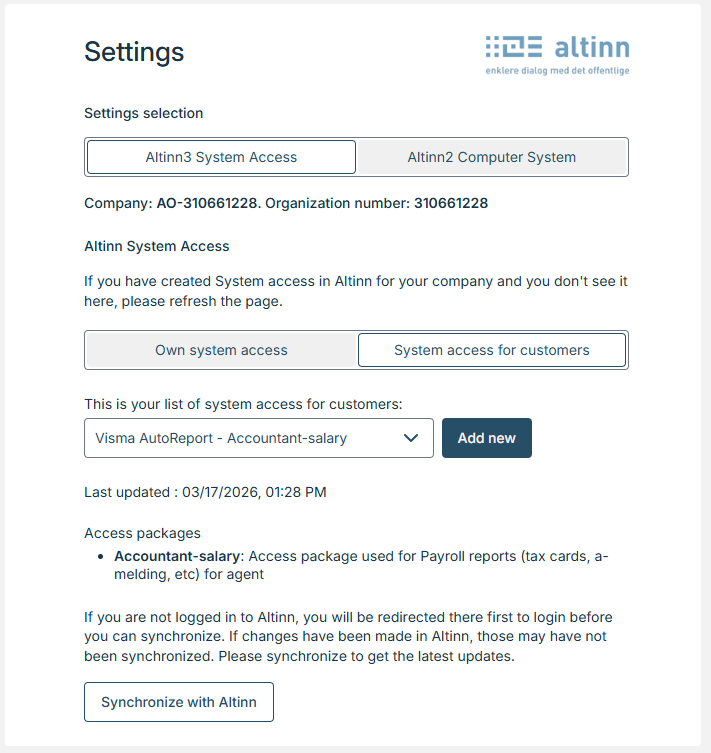711x753 pixels.
Task: Click the altinn wordmark text in the logo
Action: tap(591, 48)
